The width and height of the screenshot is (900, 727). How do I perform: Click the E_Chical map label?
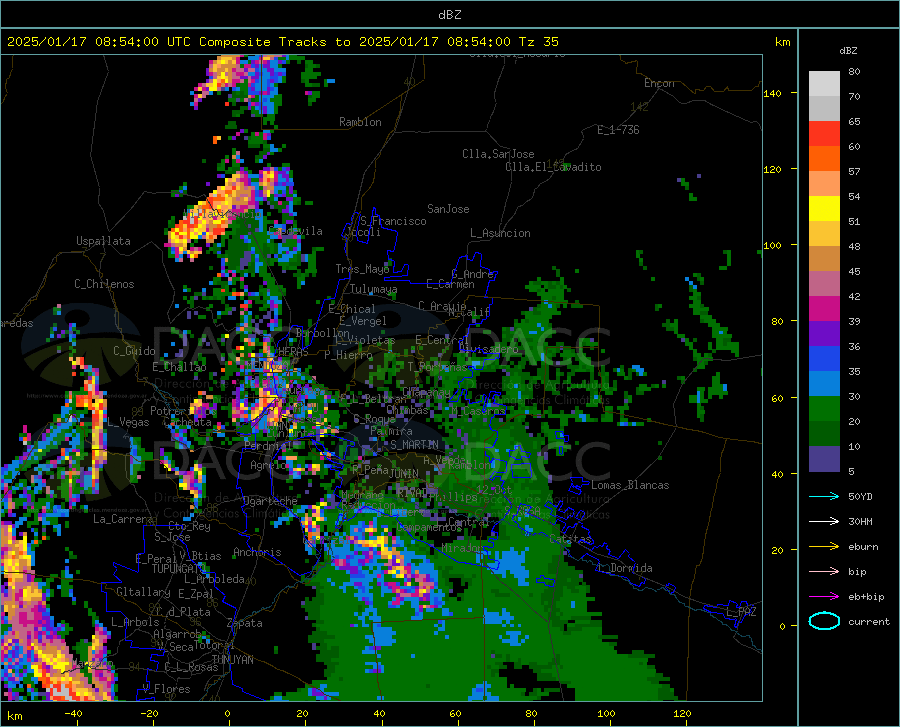tap(352, 309)
